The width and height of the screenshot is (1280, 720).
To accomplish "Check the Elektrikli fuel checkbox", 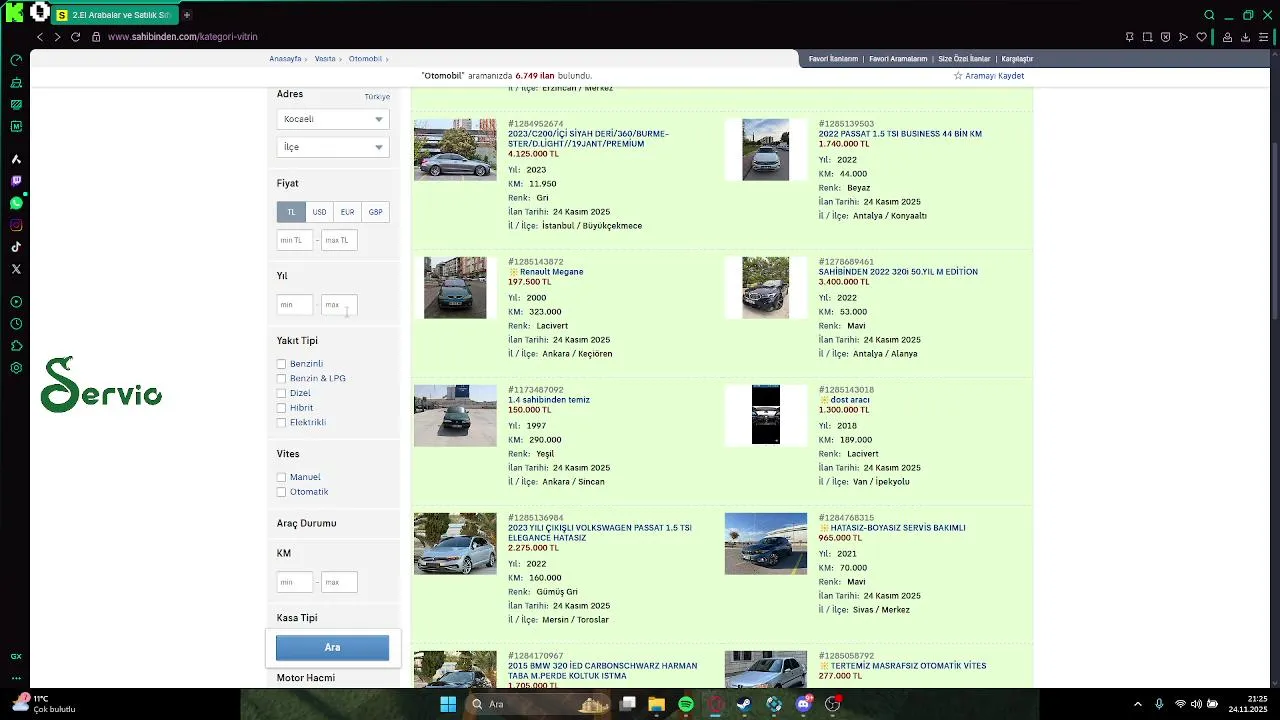I will point(281,422).
